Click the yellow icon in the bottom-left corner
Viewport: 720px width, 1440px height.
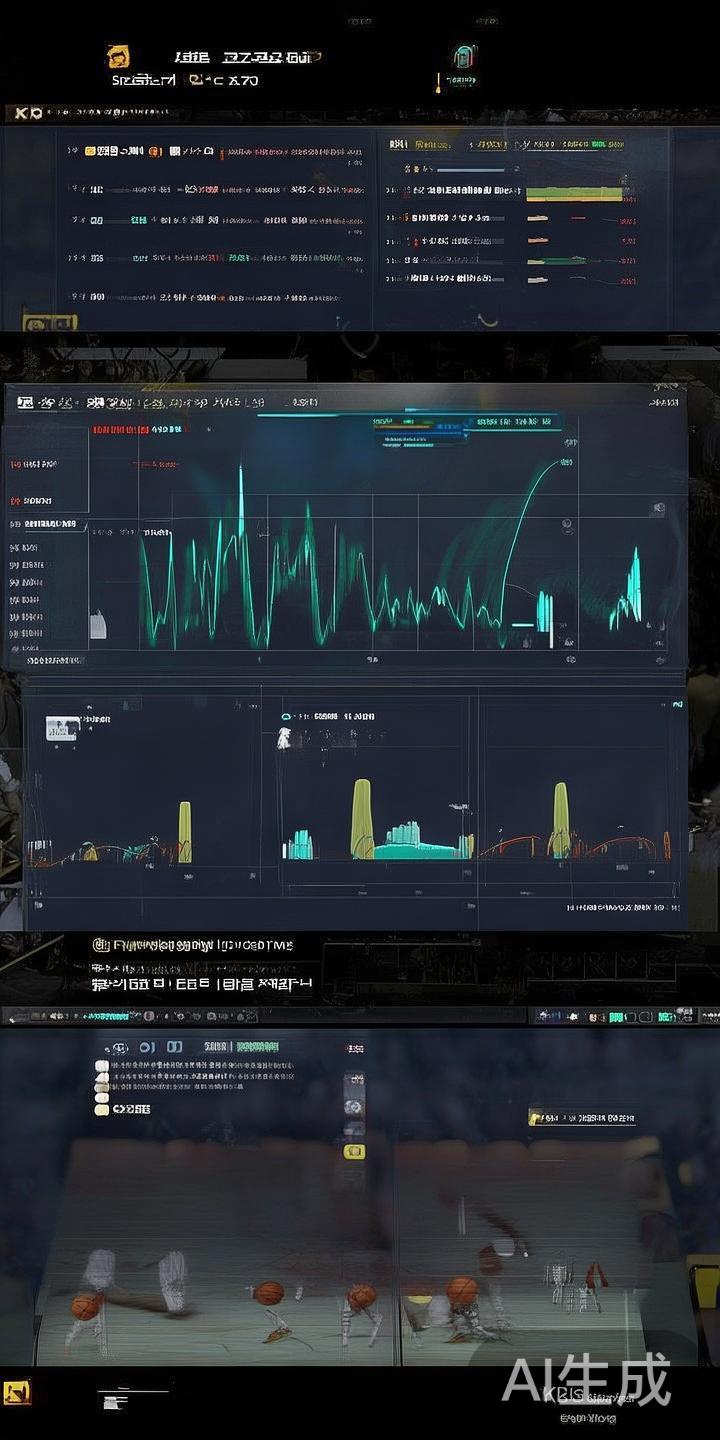[x=17, y=1391]
